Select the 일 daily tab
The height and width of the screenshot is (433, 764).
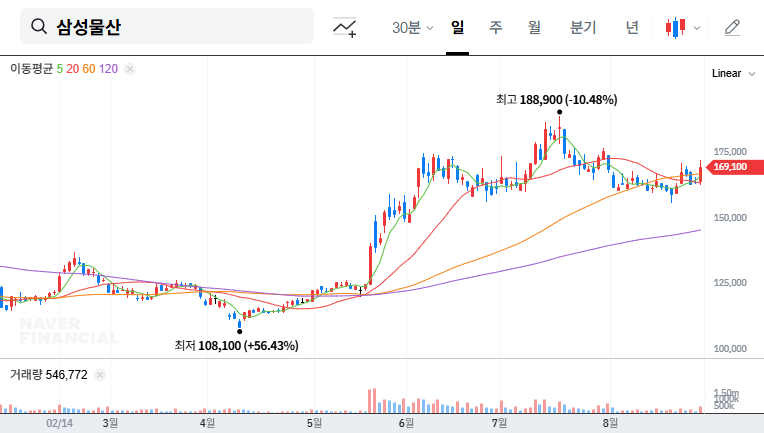click(457, 27)
